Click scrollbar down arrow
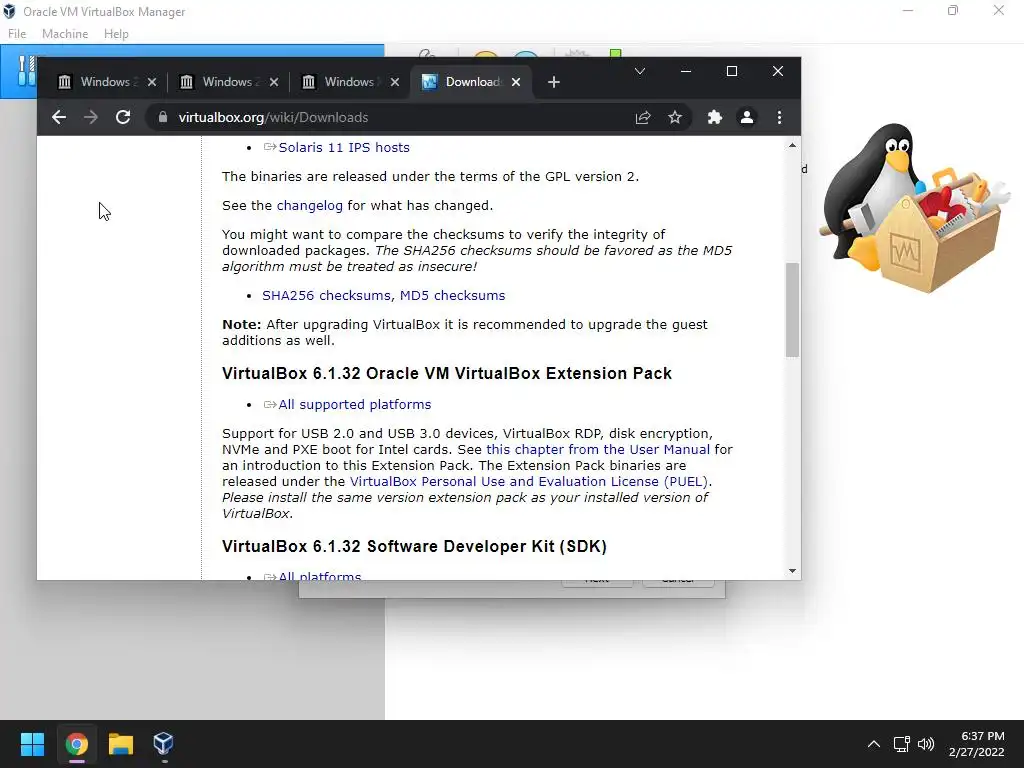Screen dimensions: 1024x768 [792, 571]
